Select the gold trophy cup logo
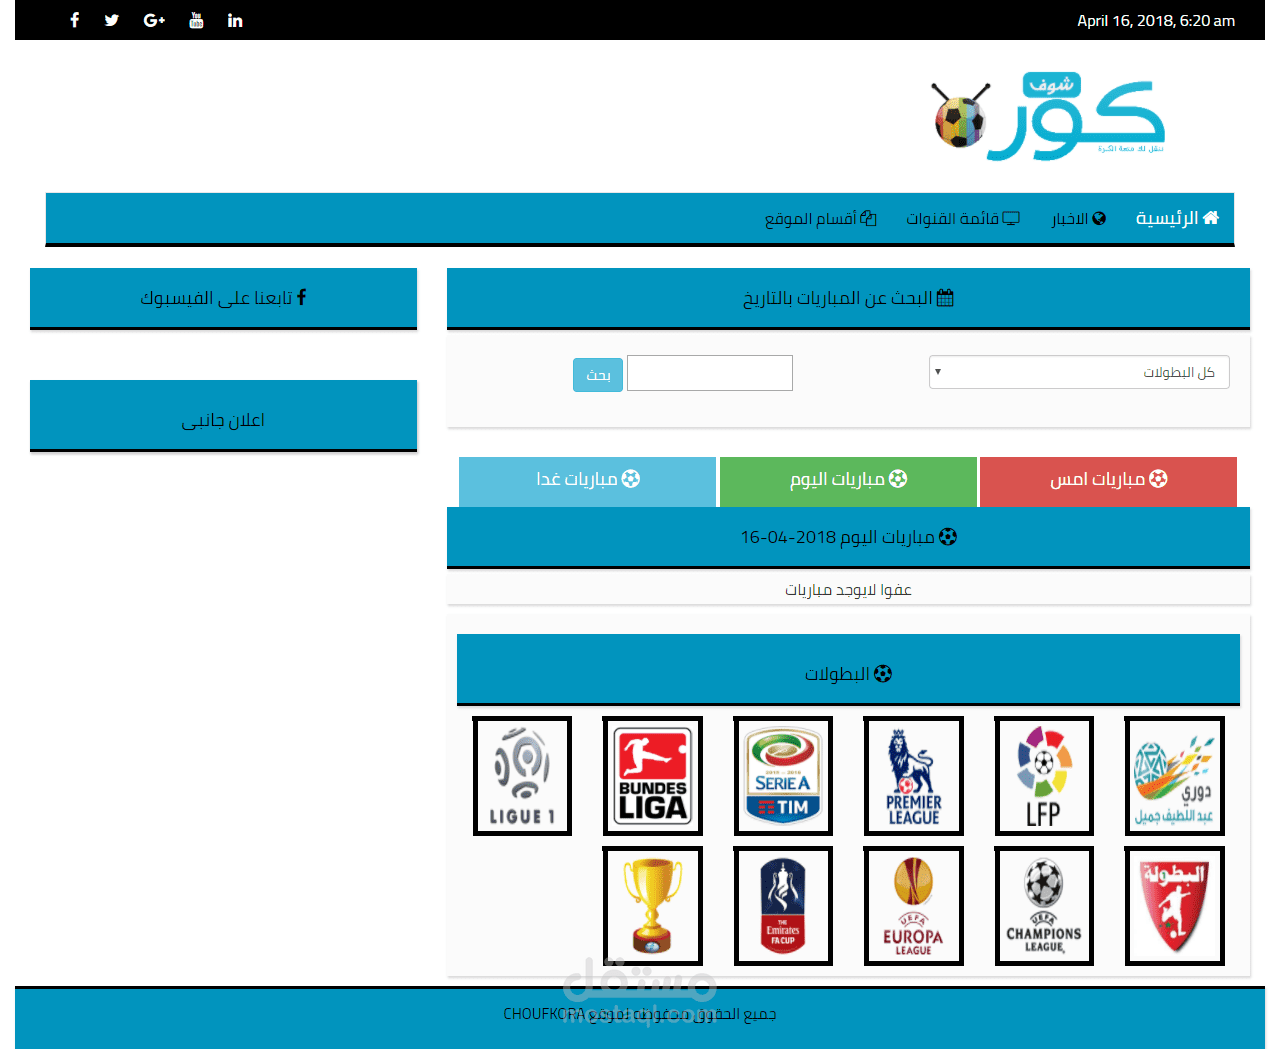This screenshot has height=1049, width=1280. click(653, 906)
